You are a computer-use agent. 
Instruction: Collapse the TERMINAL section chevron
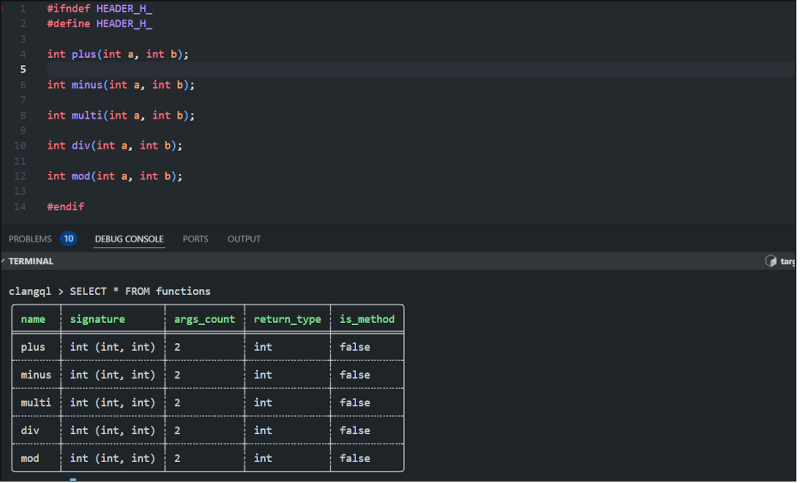point(5,261)
